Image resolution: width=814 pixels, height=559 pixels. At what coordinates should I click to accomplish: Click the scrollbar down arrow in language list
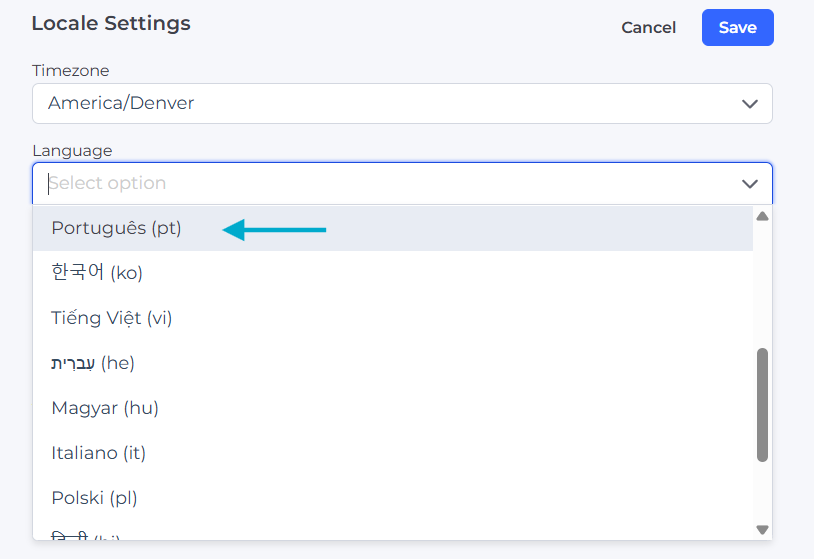(x=762, y=530)
